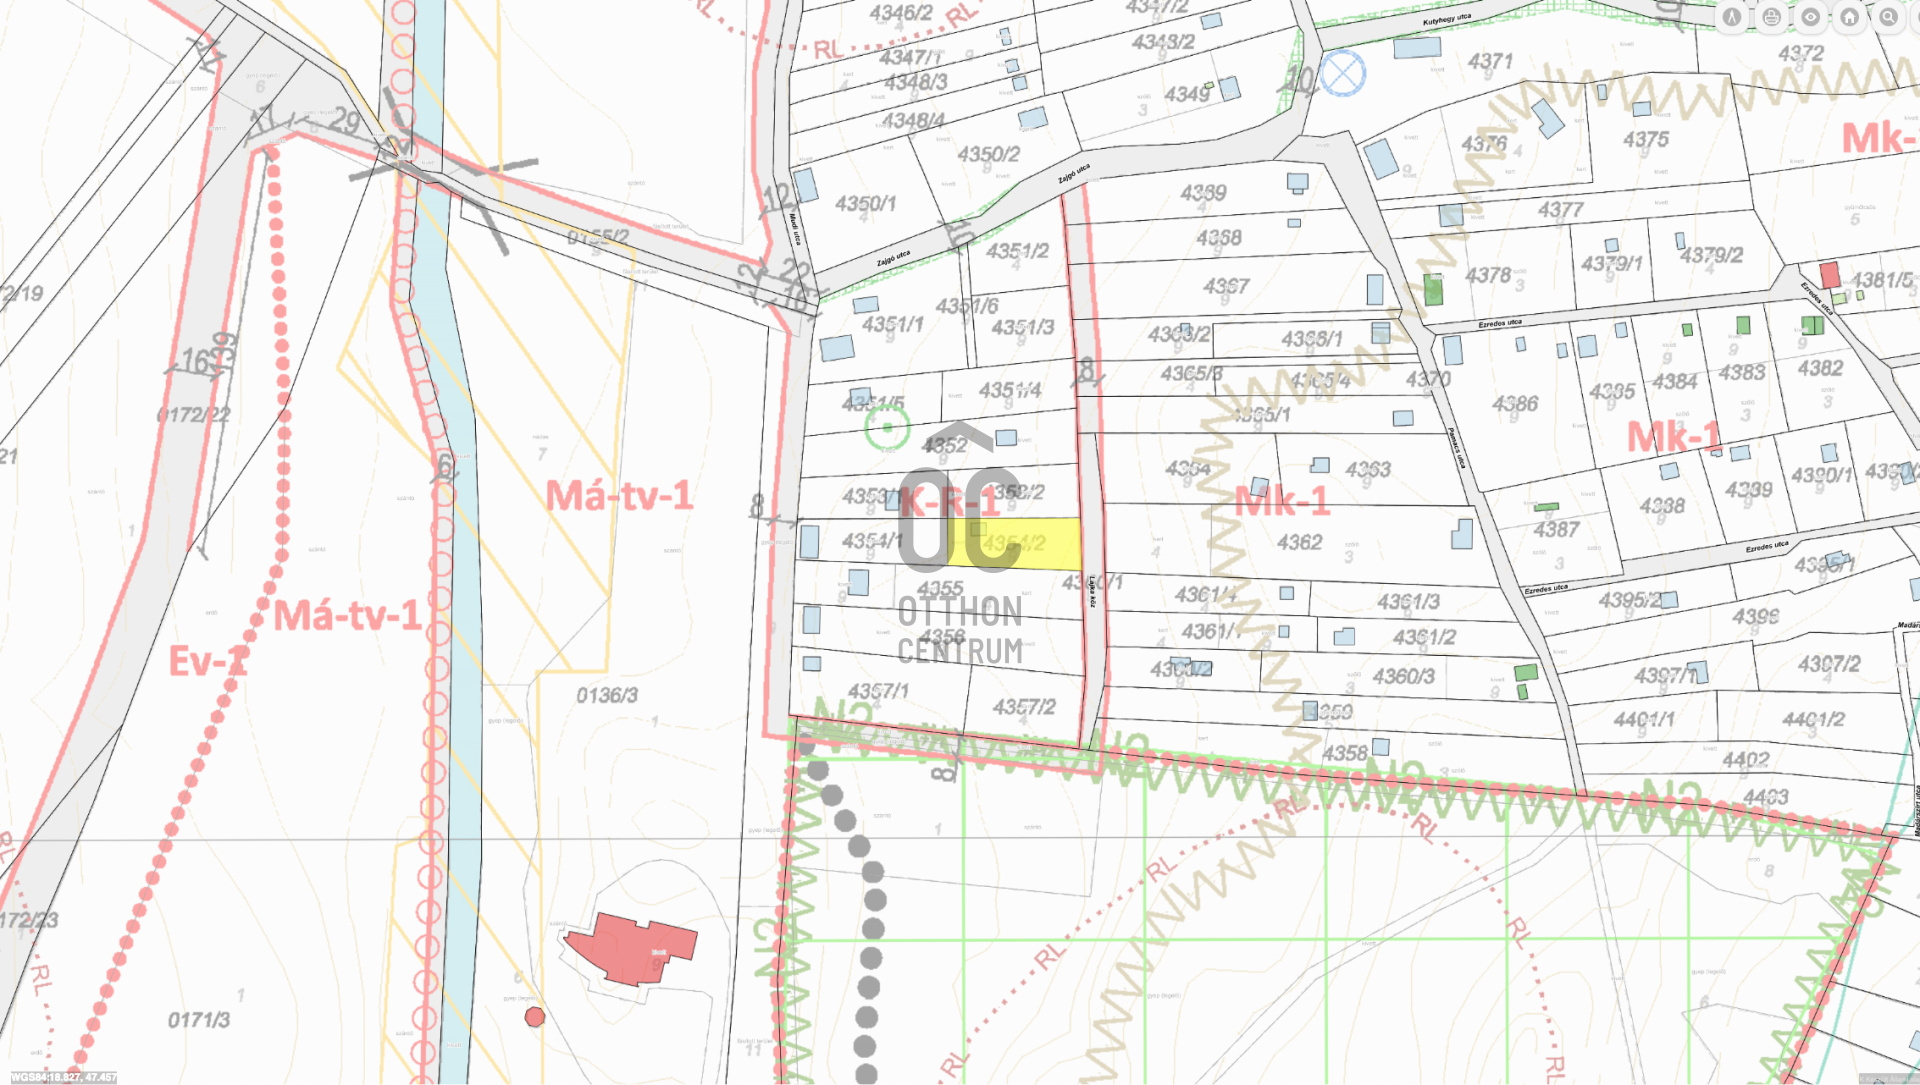Click parcel 4350/1 label
The height and width of the screenshot is (1085, 1920).
click(x=865, y=203)
